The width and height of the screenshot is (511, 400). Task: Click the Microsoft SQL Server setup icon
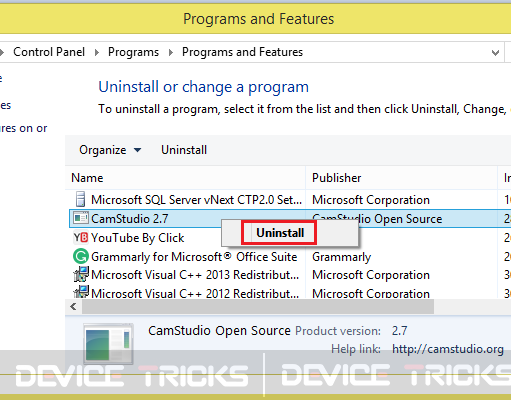80,199
